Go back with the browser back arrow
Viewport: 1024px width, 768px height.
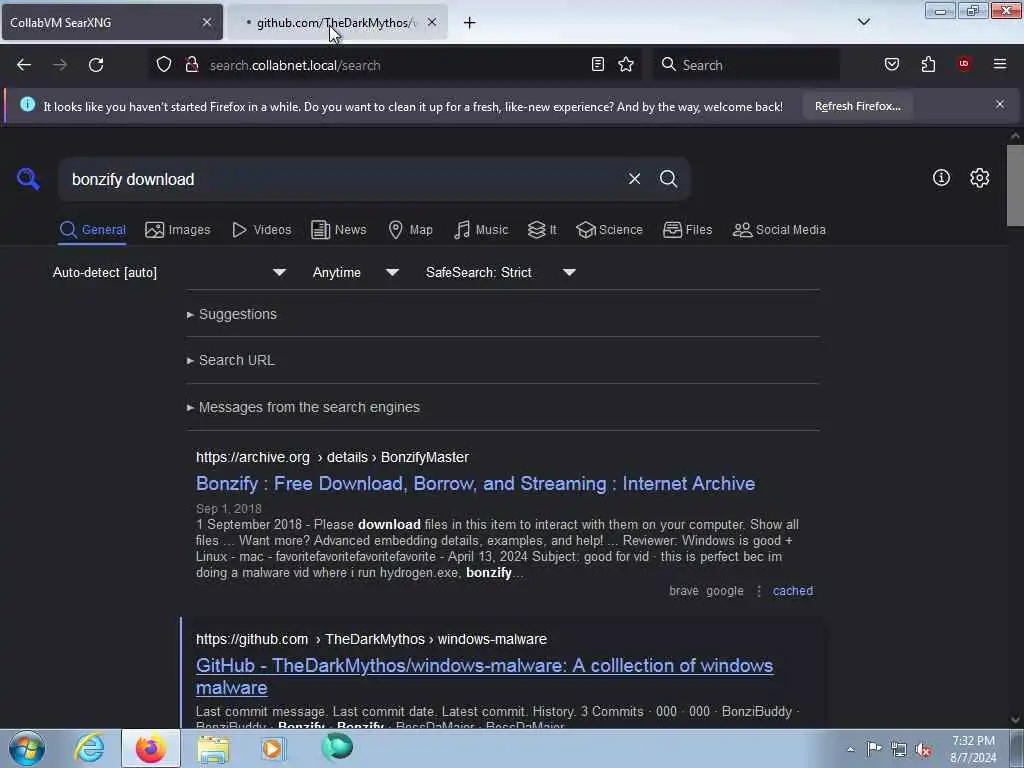pyautogui.click(x=24, y=65)
